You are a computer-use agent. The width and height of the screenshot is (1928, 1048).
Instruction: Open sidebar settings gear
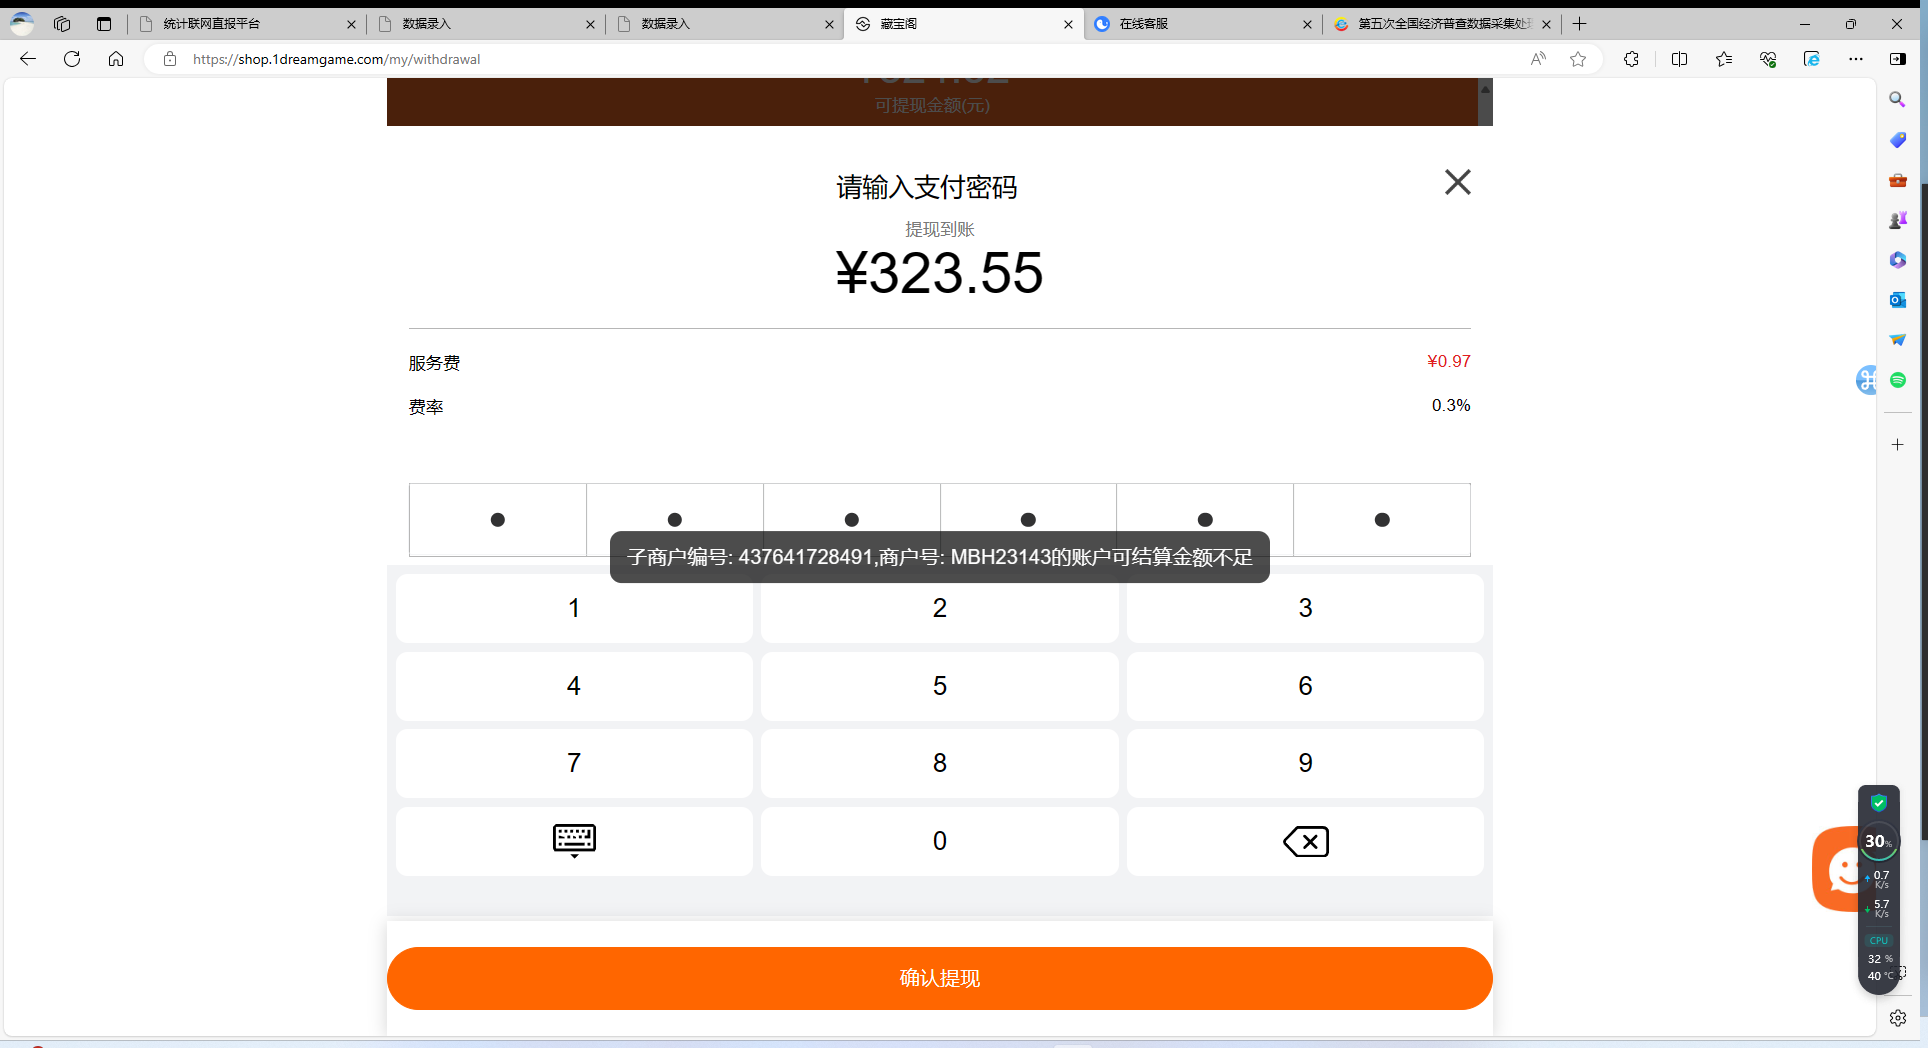point(1897,1018)
